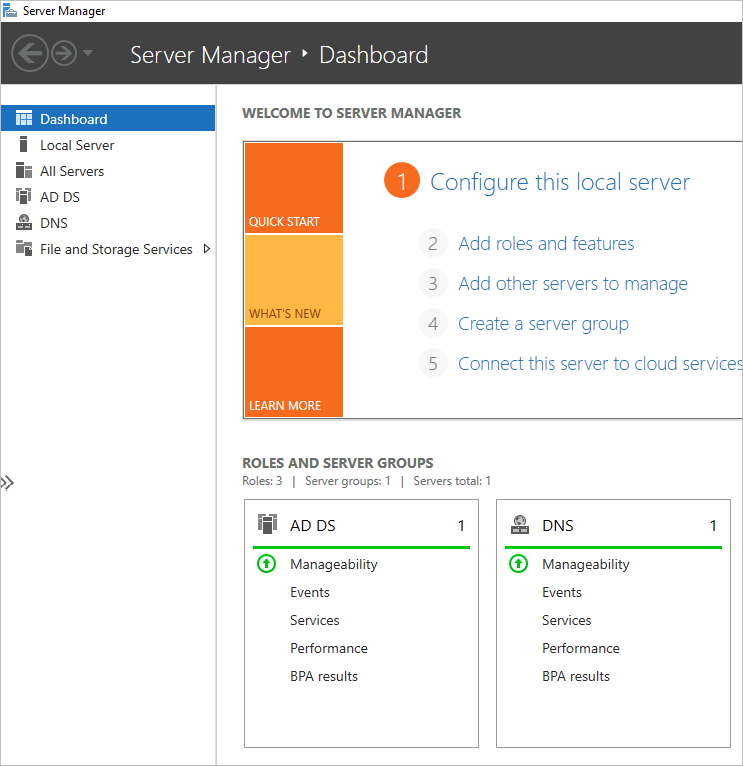This screenshot has height=766, width=743.
Task: Click the WELCOME TO SERVER MANAGER heading
Action: click(x=352, y=113)
